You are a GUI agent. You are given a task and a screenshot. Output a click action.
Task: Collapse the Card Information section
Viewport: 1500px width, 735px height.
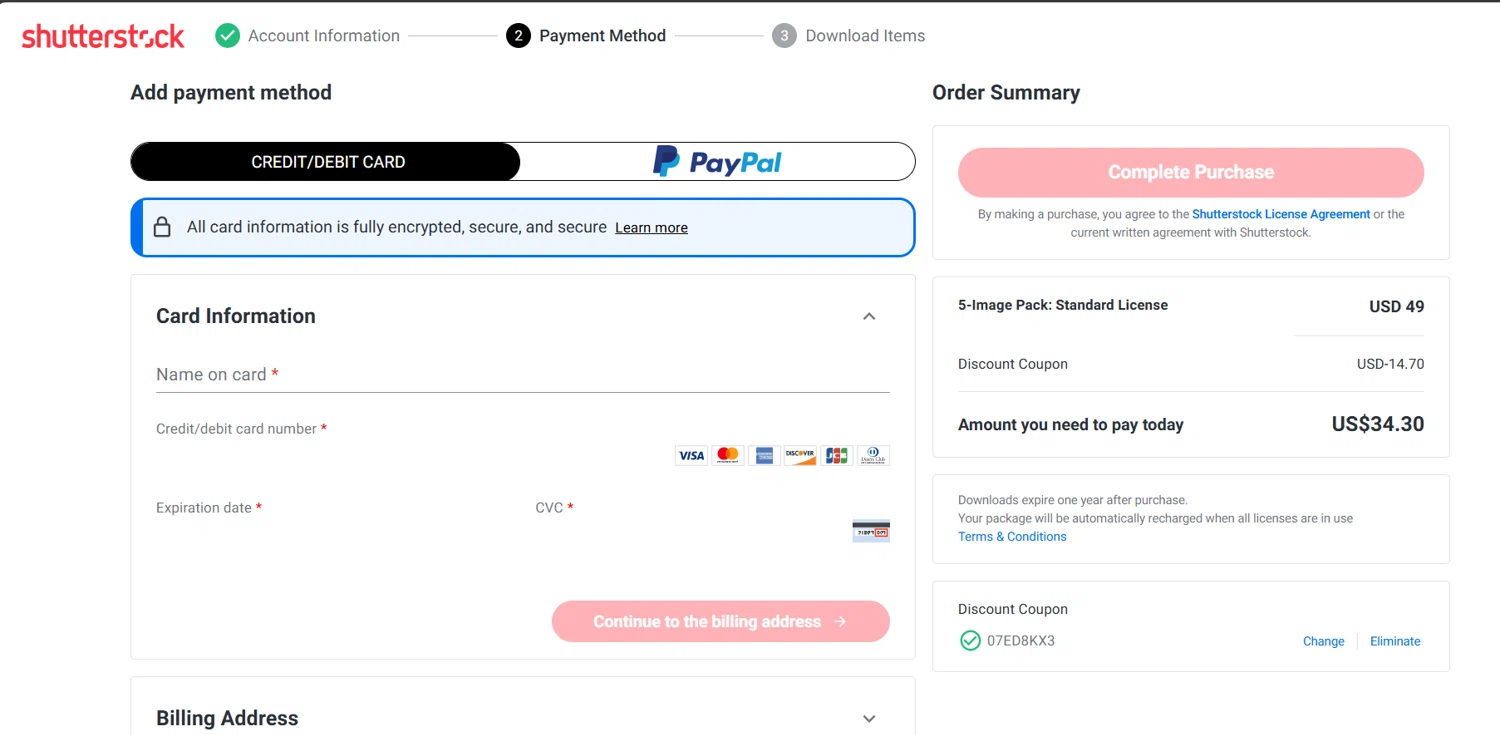(x=869, y=316)
